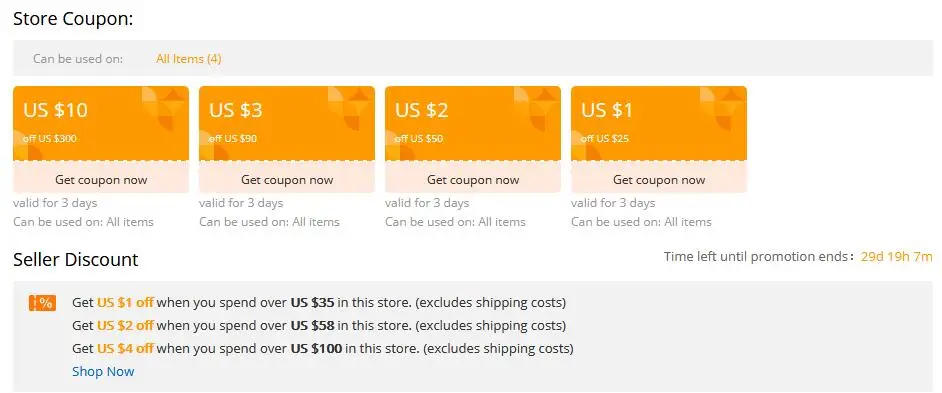Select the US $1 off US $25 coupon card

pyautogui.click(x=659, y=123)
